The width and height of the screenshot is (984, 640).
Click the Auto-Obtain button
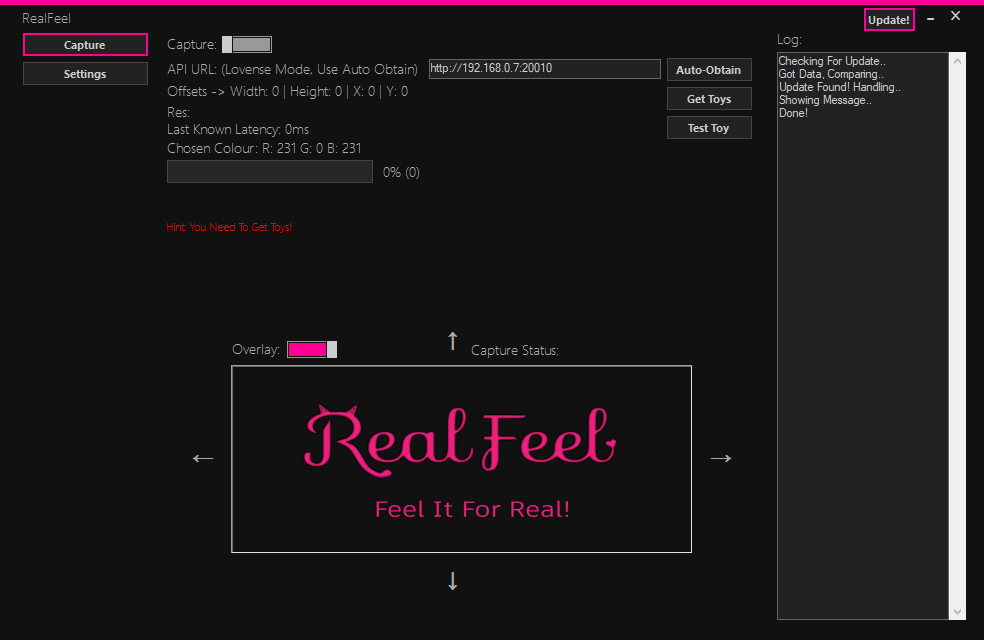[709, 70]
